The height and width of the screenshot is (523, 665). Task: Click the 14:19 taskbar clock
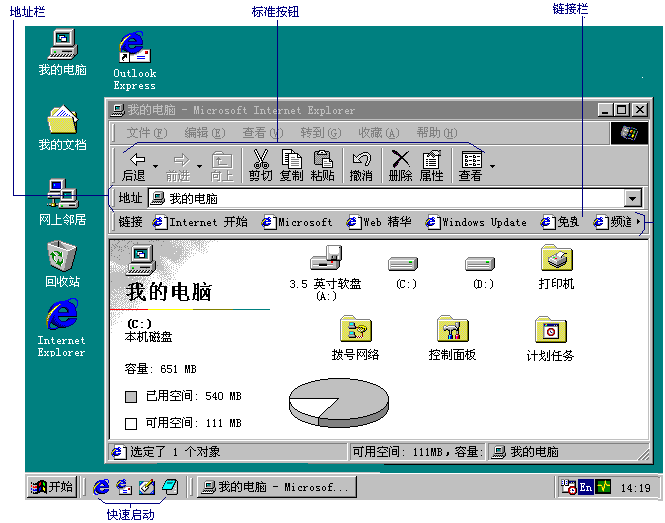tap(635, 488)
